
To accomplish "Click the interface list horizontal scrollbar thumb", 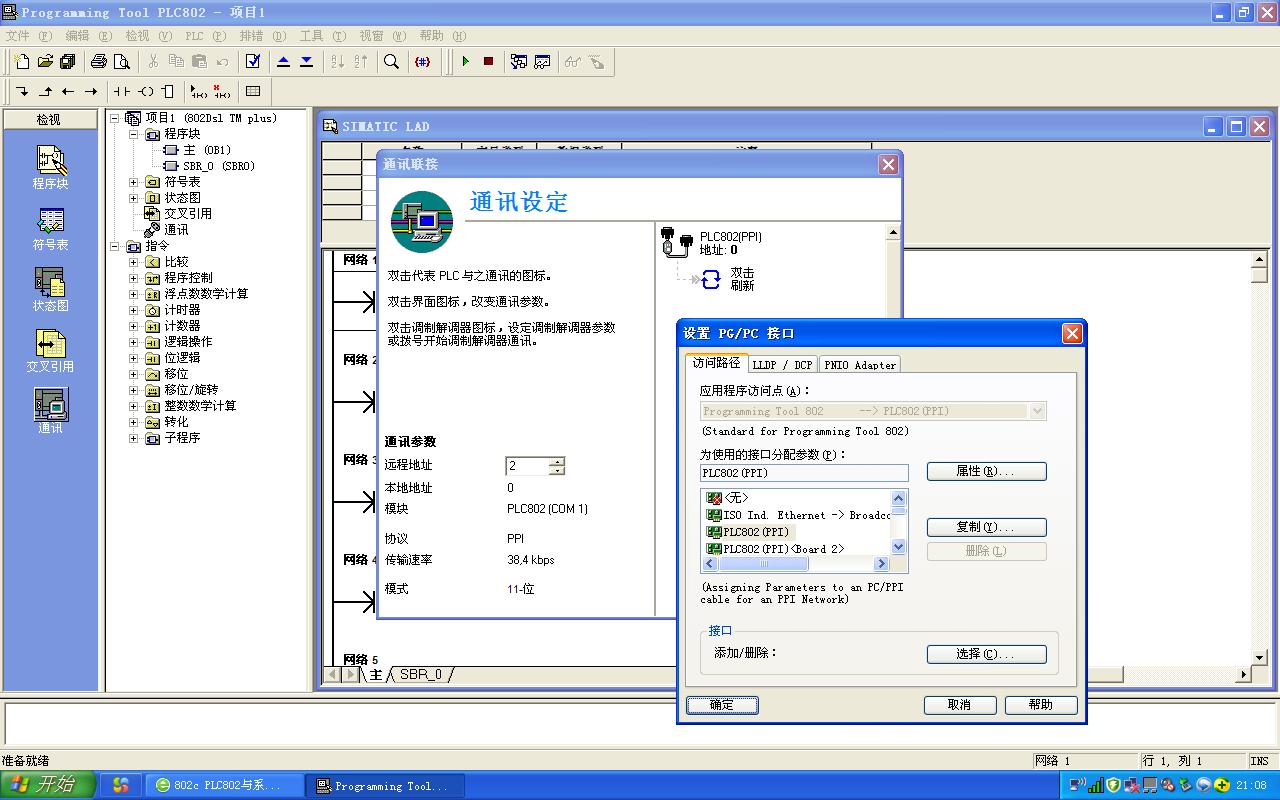I will [x=763, y=564].
